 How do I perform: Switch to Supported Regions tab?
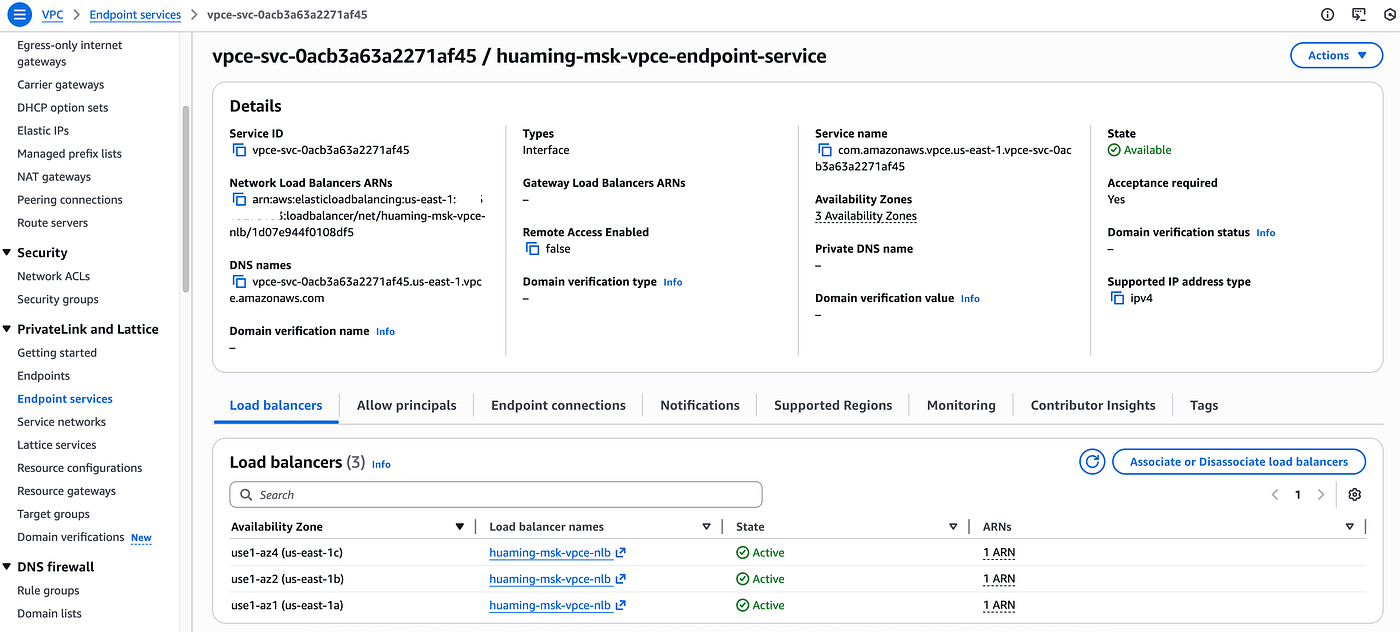tap(833, 405)
